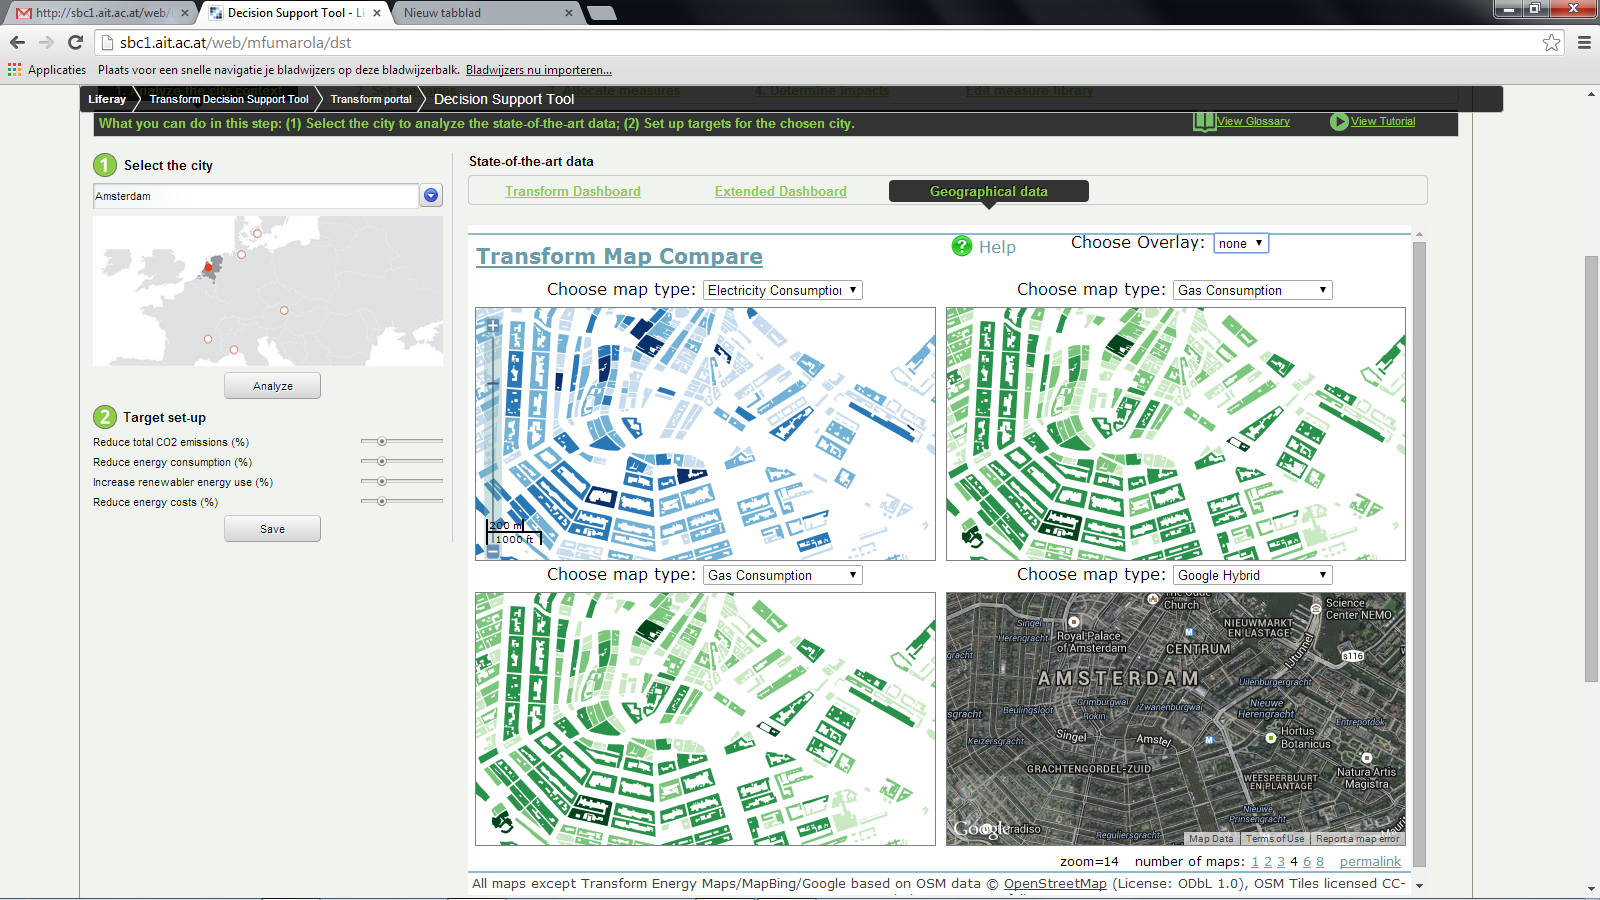Switch to the Transform Dashboard tab
This screenshot has height=900, width=1600.
pos(573,191)
